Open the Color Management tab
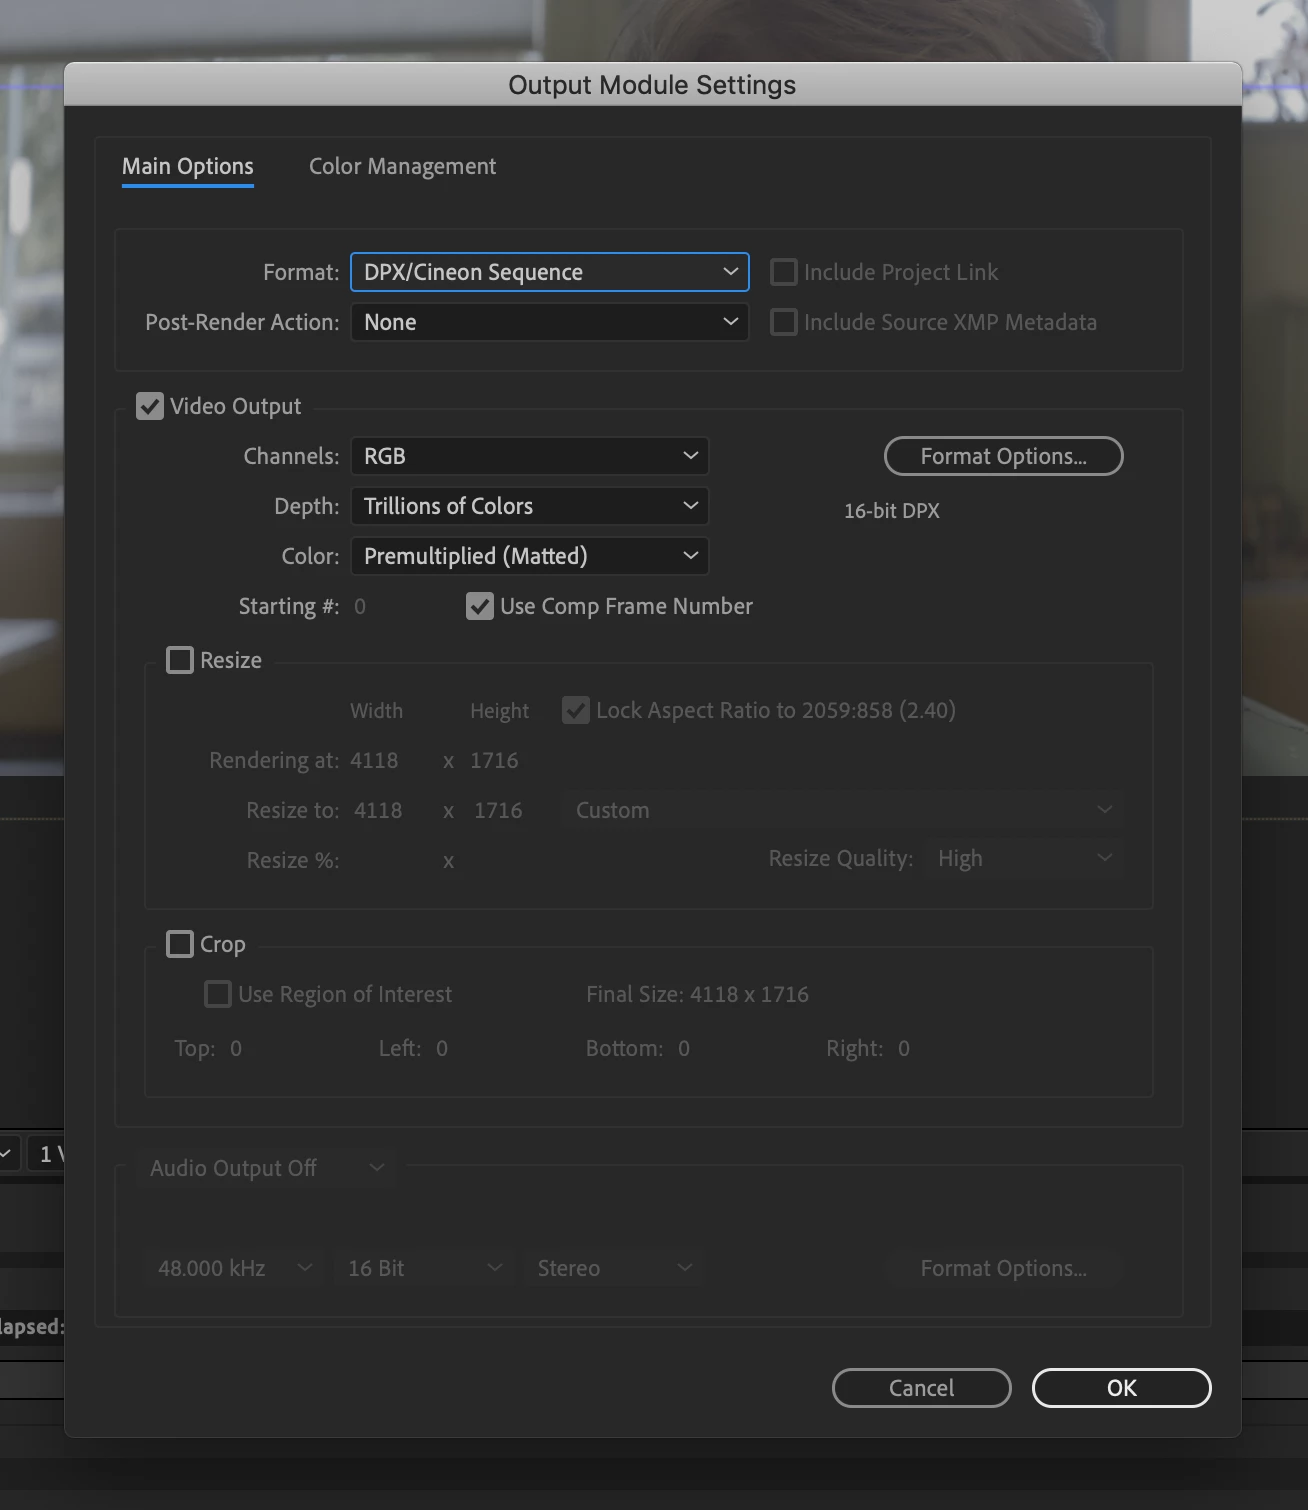The height and width of the screenshot is (1510, 1308). point(402,167)
